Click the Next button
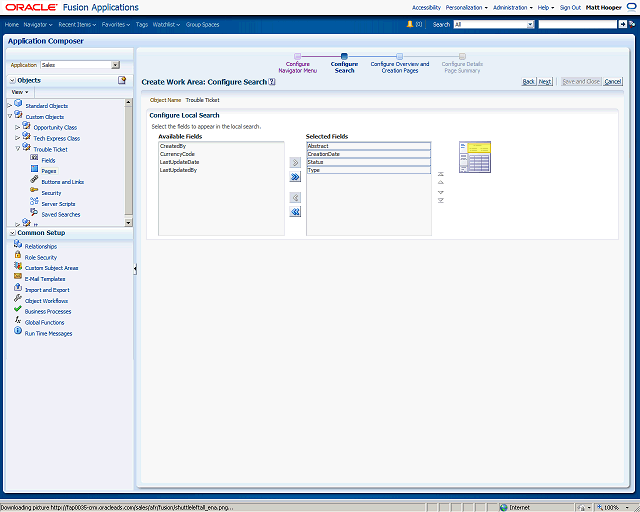 545,82
